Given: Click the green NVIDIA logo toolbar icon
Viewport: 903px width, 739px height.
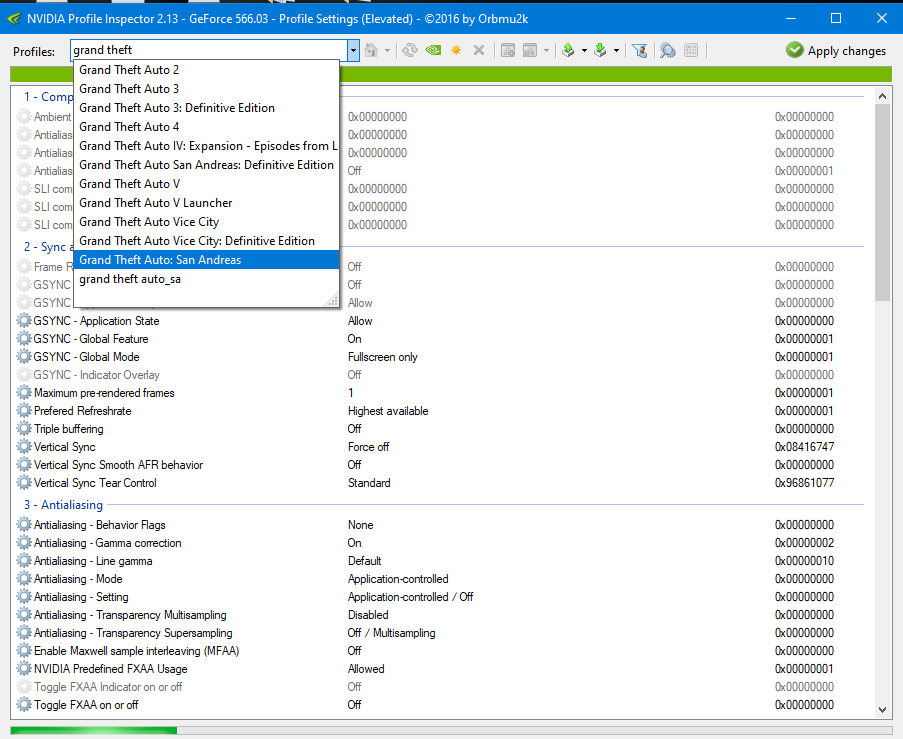Looking at the screenshot, I should [x=433, y=50].
